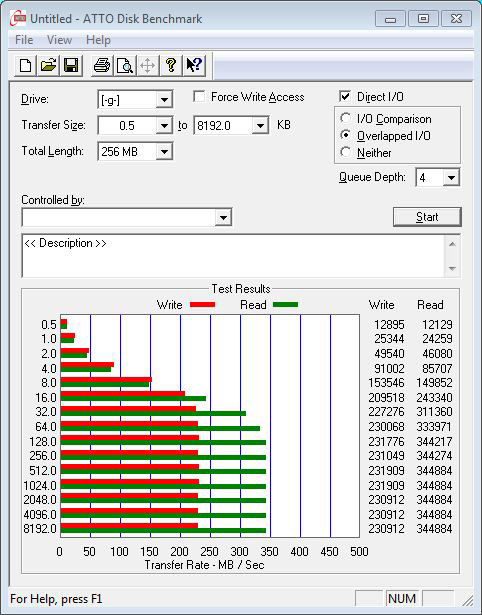This screenshot has width=482, height=615.
Task: Activate the context help arrow icon
Action: [194, 65]
